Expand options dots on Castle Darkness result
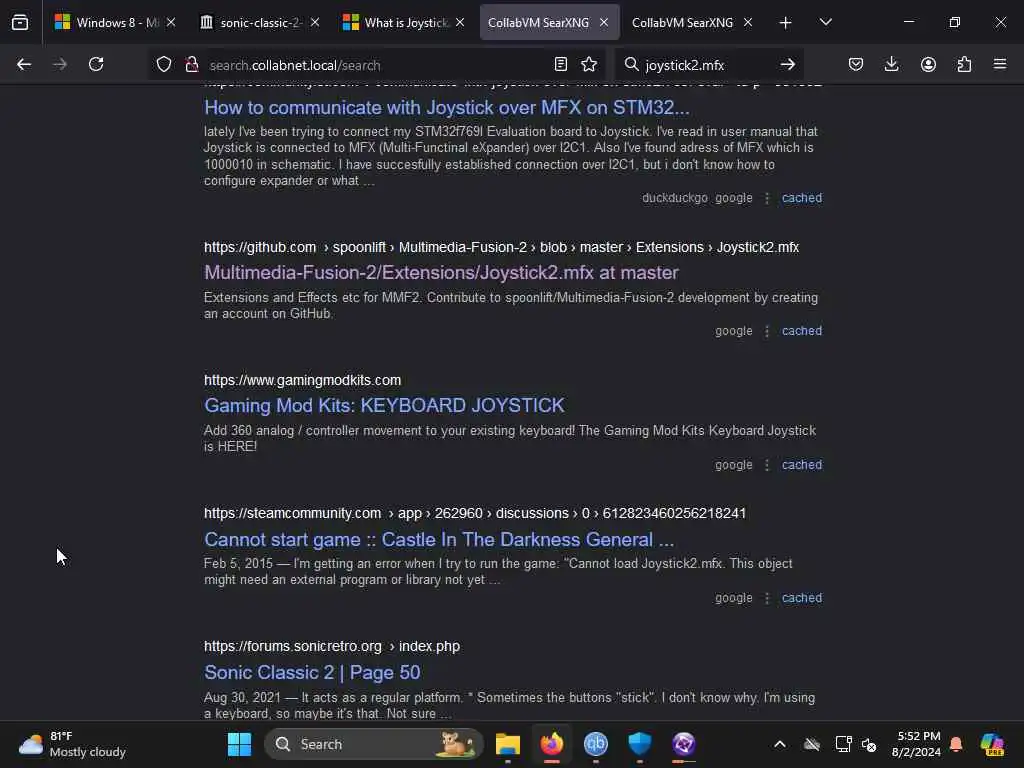This screenshot has width=1024, height=768. tap(767, 598)
